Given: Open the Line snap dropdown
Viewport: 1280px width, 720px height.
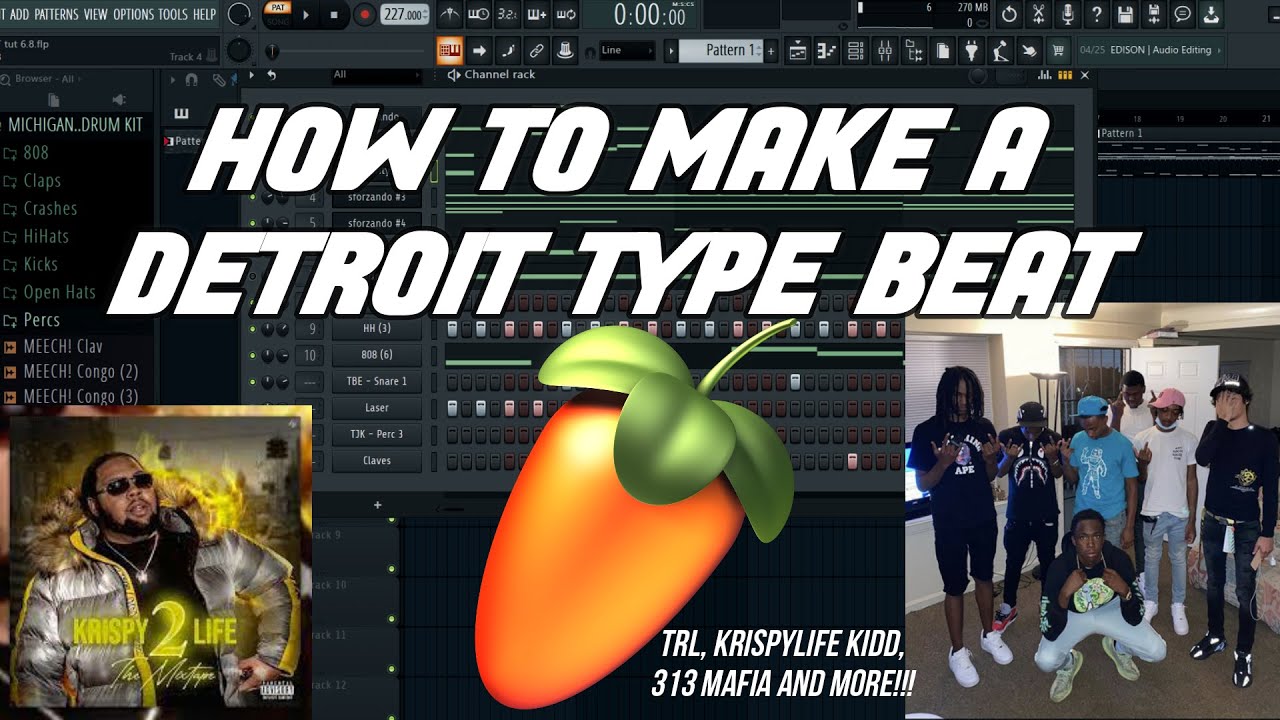Looking at the screenshot, I should tap(627, 50).
